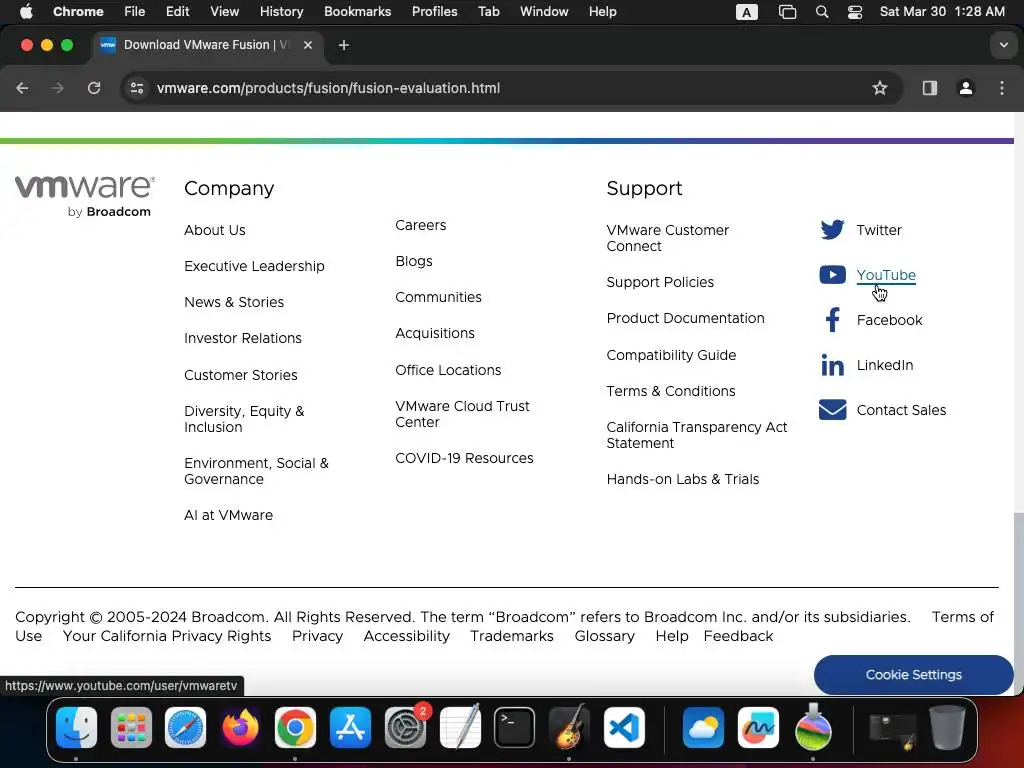Screen dimensions: 1024x768
Task: Go back with the back arrow
Action: [22, 88]
